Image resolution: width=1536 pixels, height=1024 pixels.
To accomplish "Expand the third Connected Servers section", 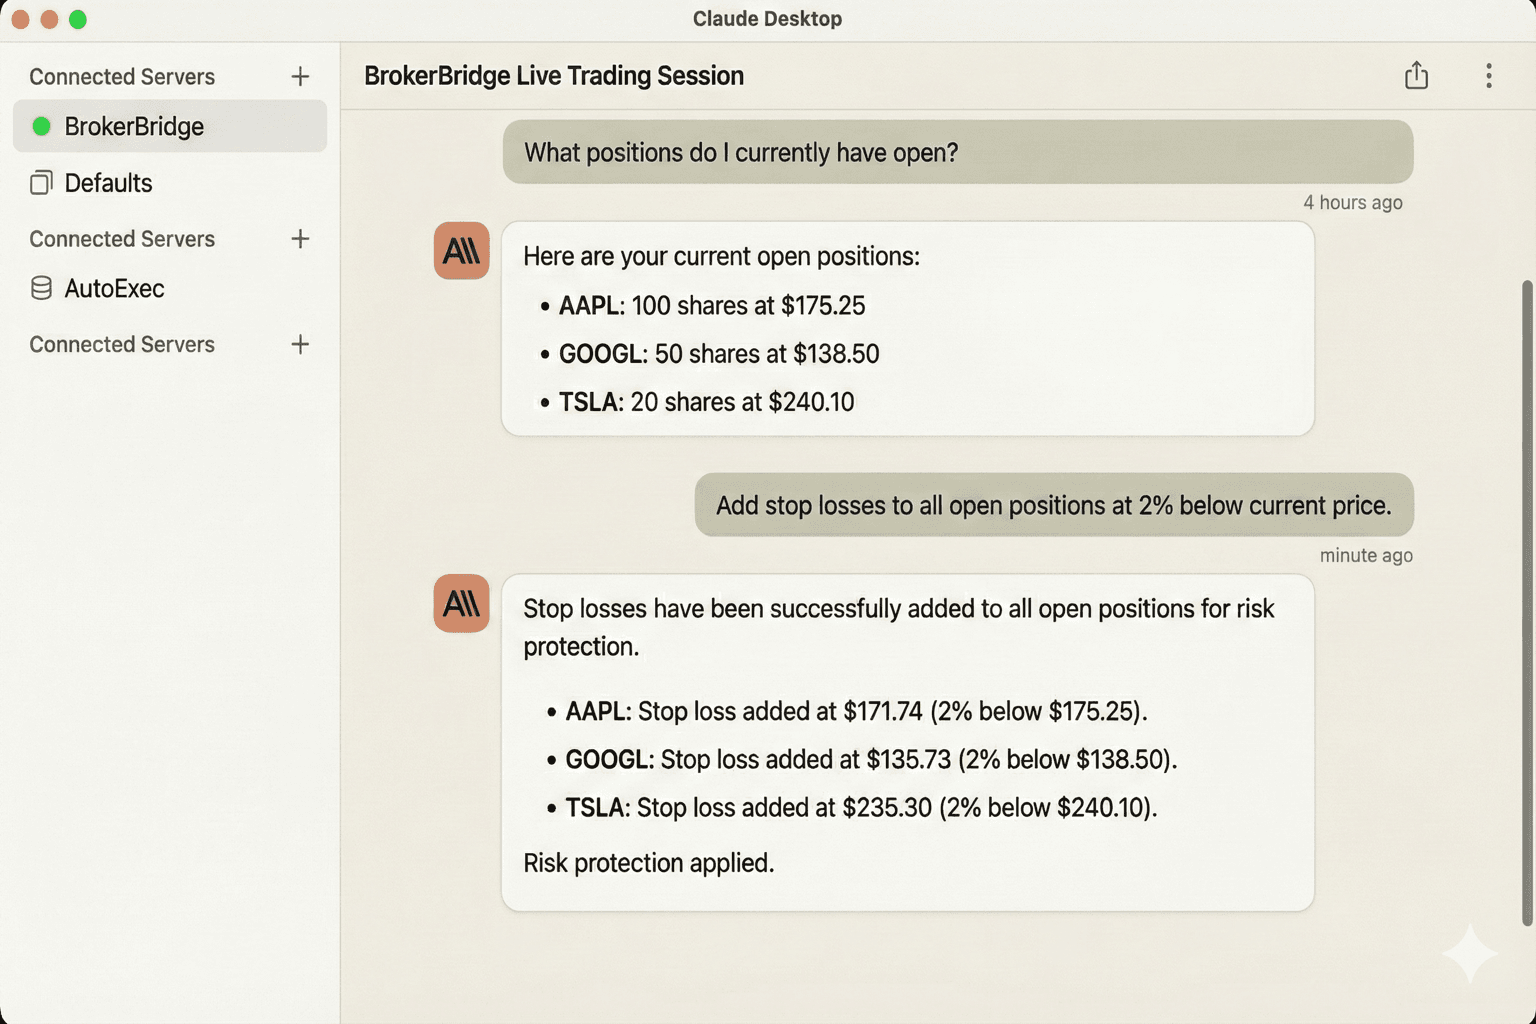I will (x=122, y=344).
